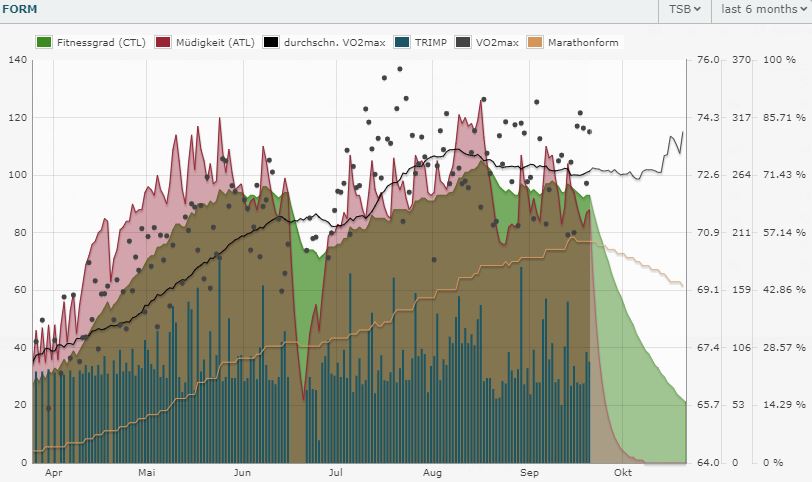The height and width of the screenshot is (482, 812).
Task: Toggle the Fitnessgrad (CTL) series label
Action: point(100,43)
